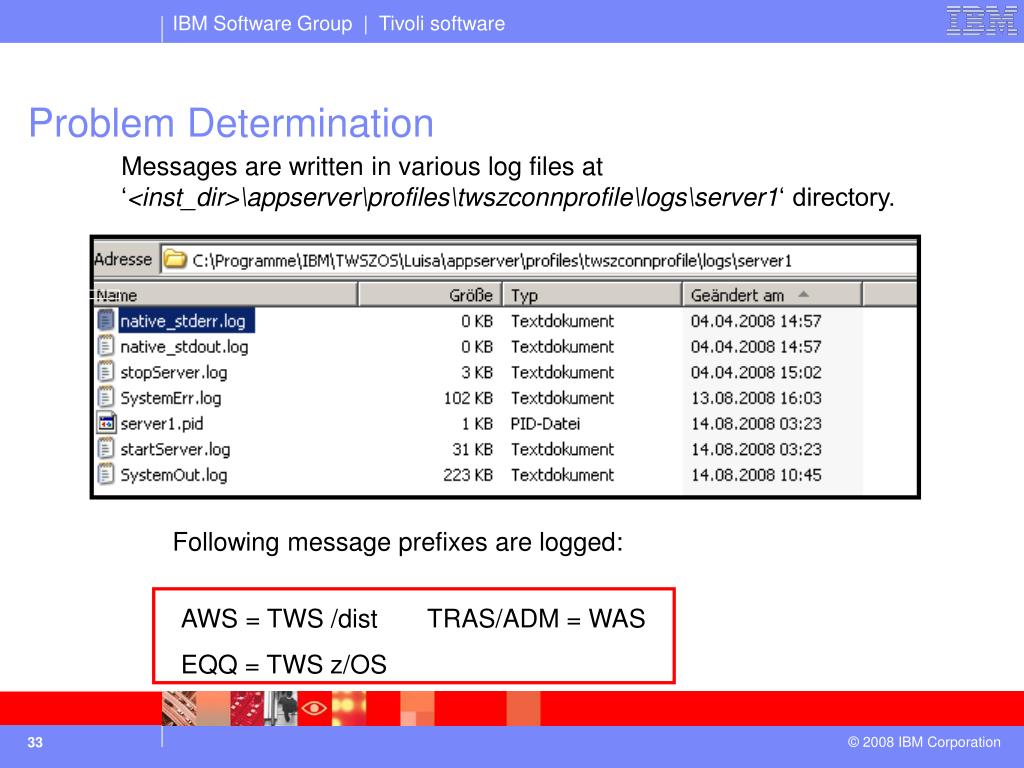Image resolution: width=1024 pixels, height=768 pixels.
Task: Click the 31 KB size value
Action: pyautogui.click(x=473, y=449)
